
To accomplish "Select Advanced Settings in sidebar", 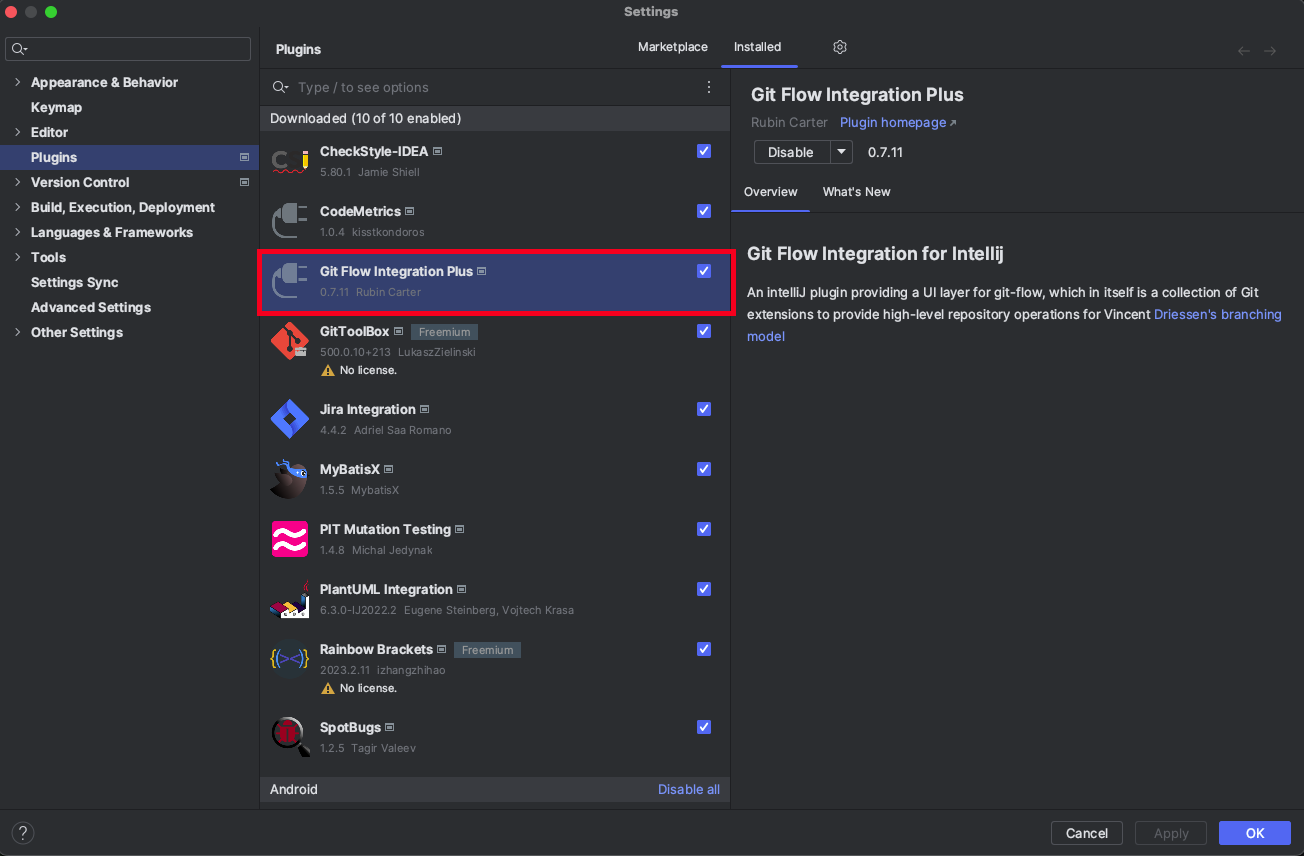I will [x=91, y=307].
